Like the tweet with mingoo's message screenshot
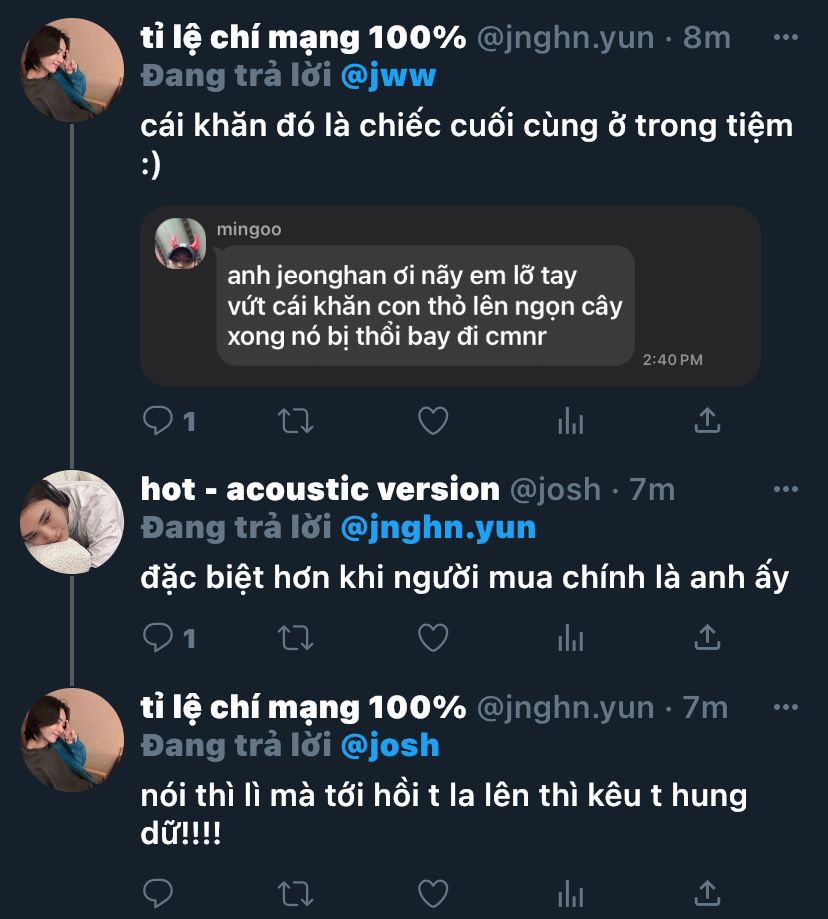 coord(433,420)
